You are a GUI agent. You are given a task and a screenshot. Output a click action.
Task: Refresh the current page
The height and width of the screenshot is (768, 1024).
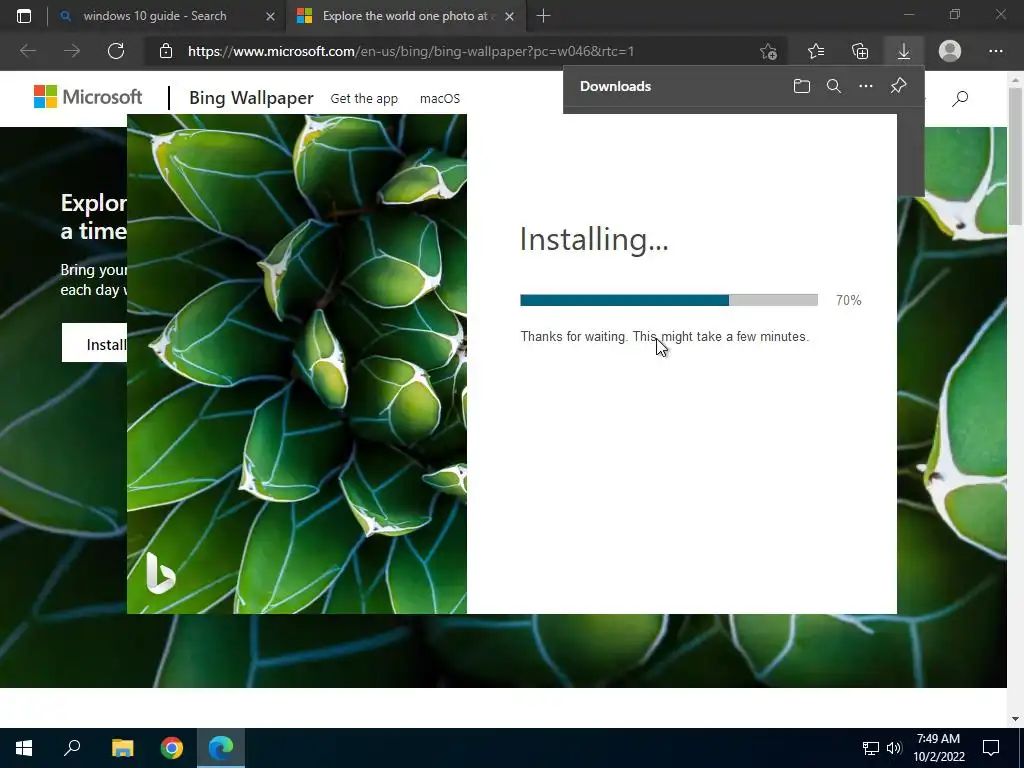tap(116, 51)
